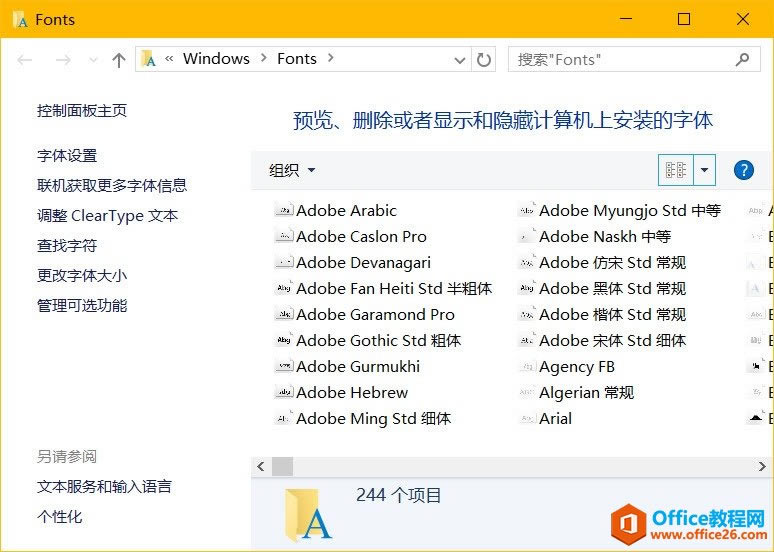
Task: Click the Arial font name
Action: point(555,419)
